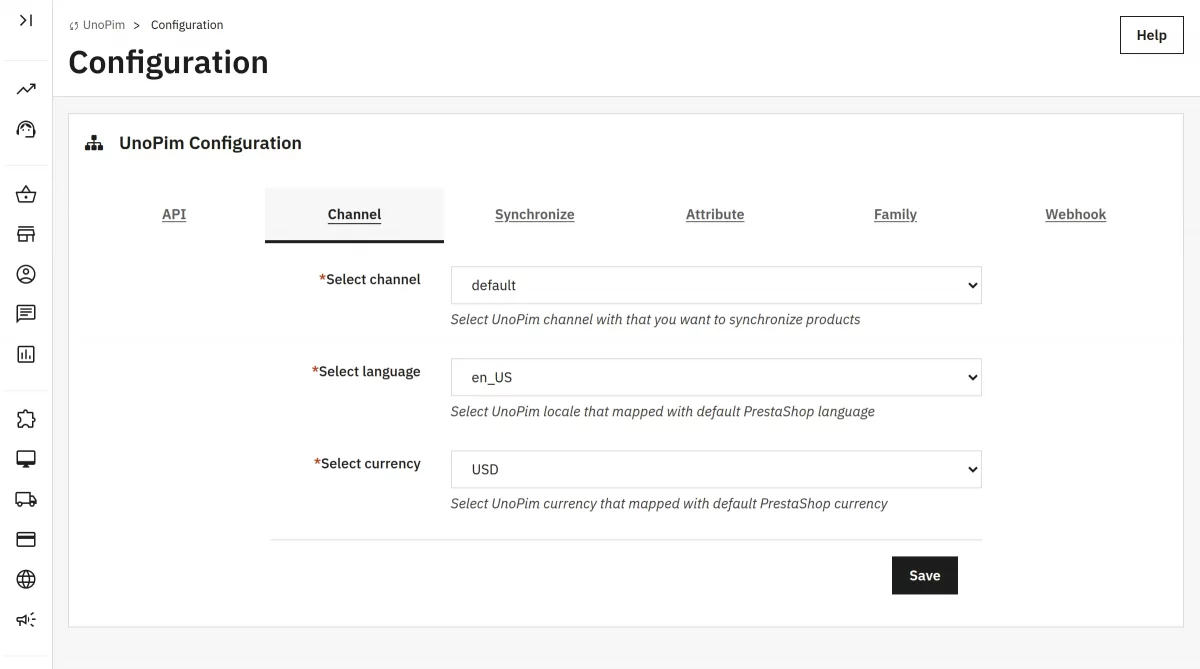Open Payment card icon in sidebar
Screen dimensions: 1200x669
pyautogui.click(x=26, y=539)
